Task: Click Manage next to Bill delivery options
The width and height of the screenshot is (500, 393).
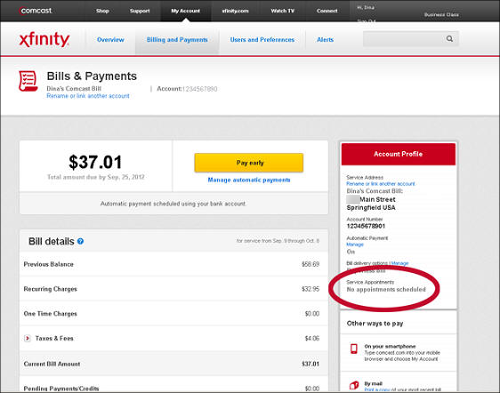Action: pos(399,263)
